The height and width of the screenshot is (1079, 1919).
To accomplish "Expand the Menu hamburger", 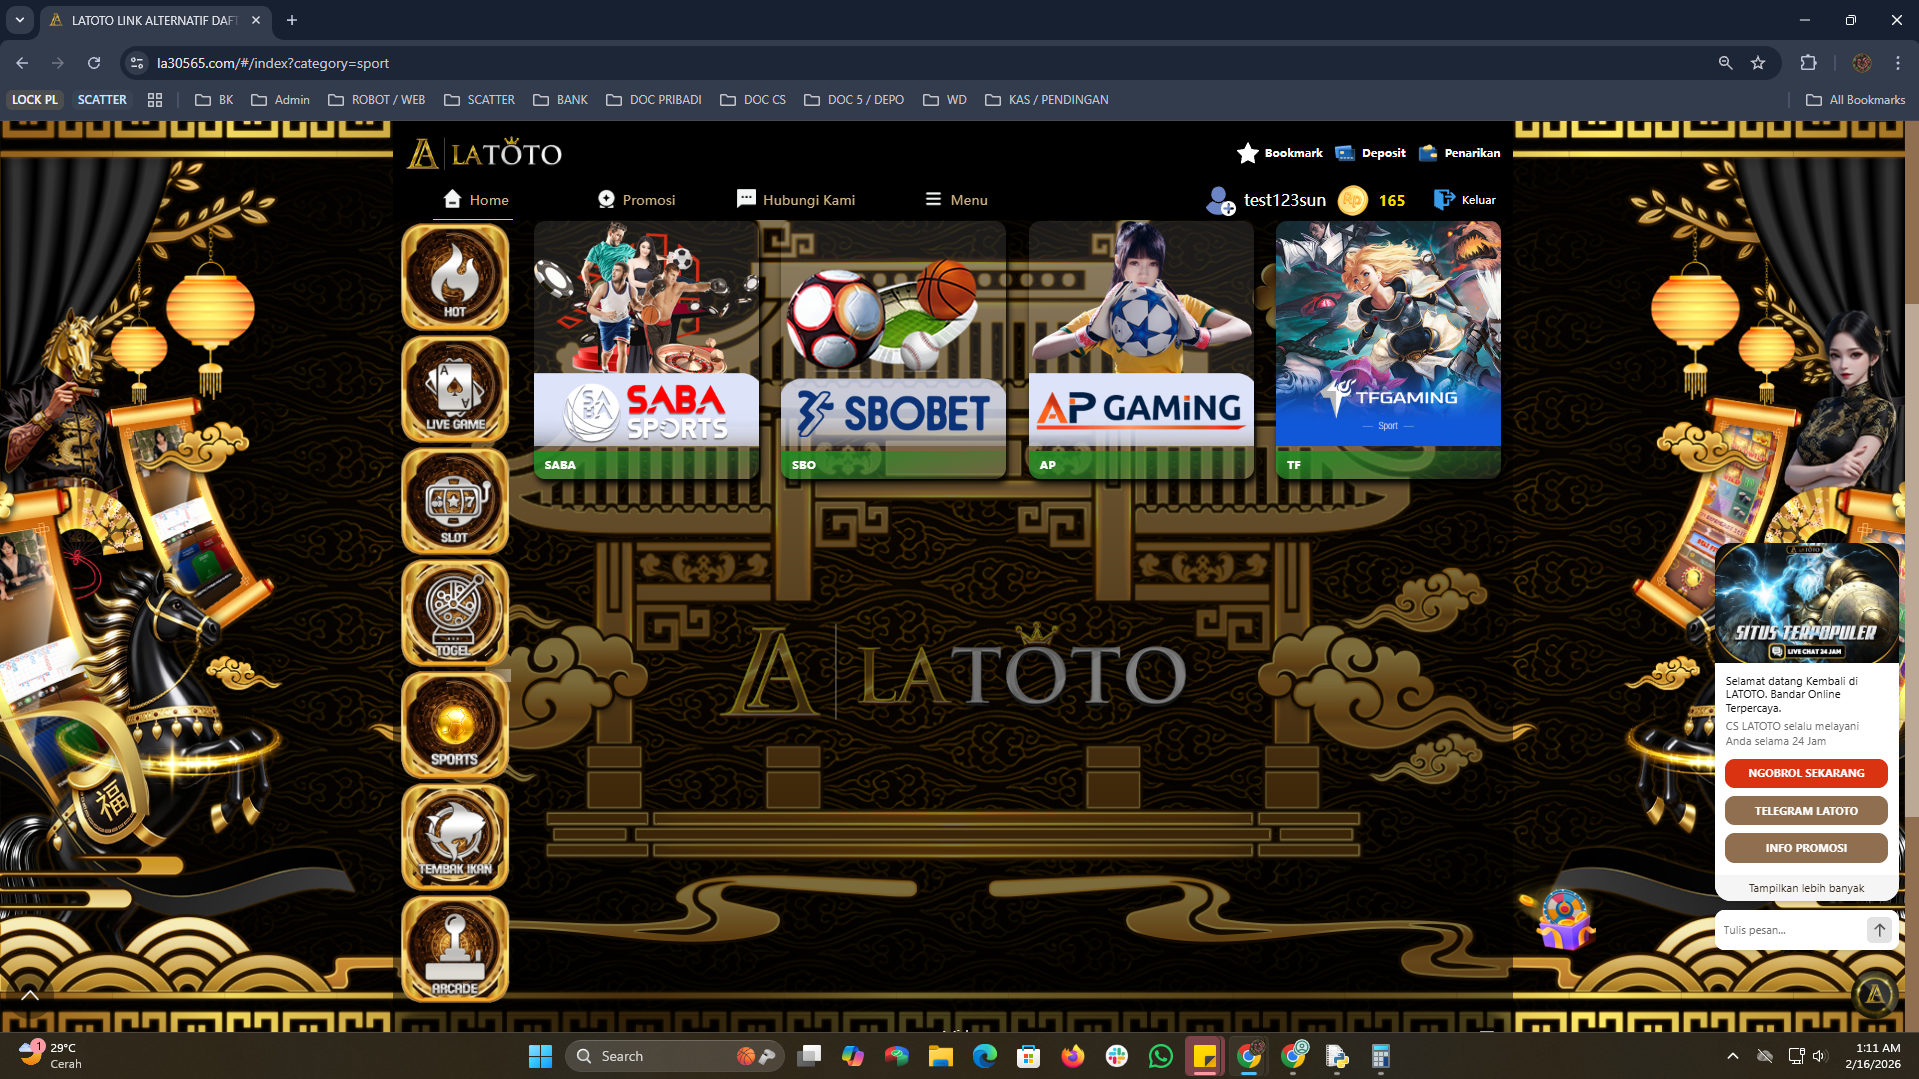I will (x=956, y=199).
